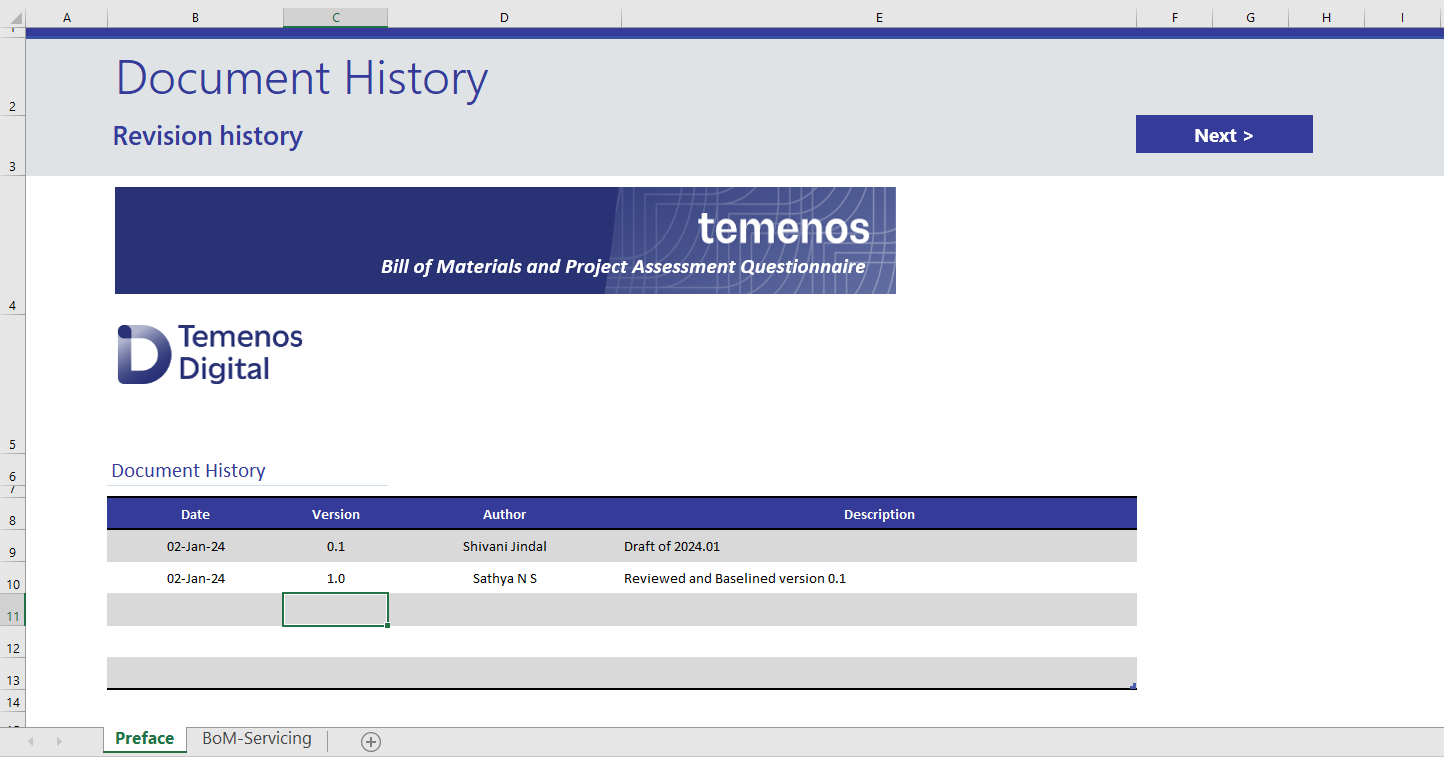Image resolution: width=1444 pixels, height=757 pixels.
Task: Select the Preface sheet tab
Action: point(145,739)
